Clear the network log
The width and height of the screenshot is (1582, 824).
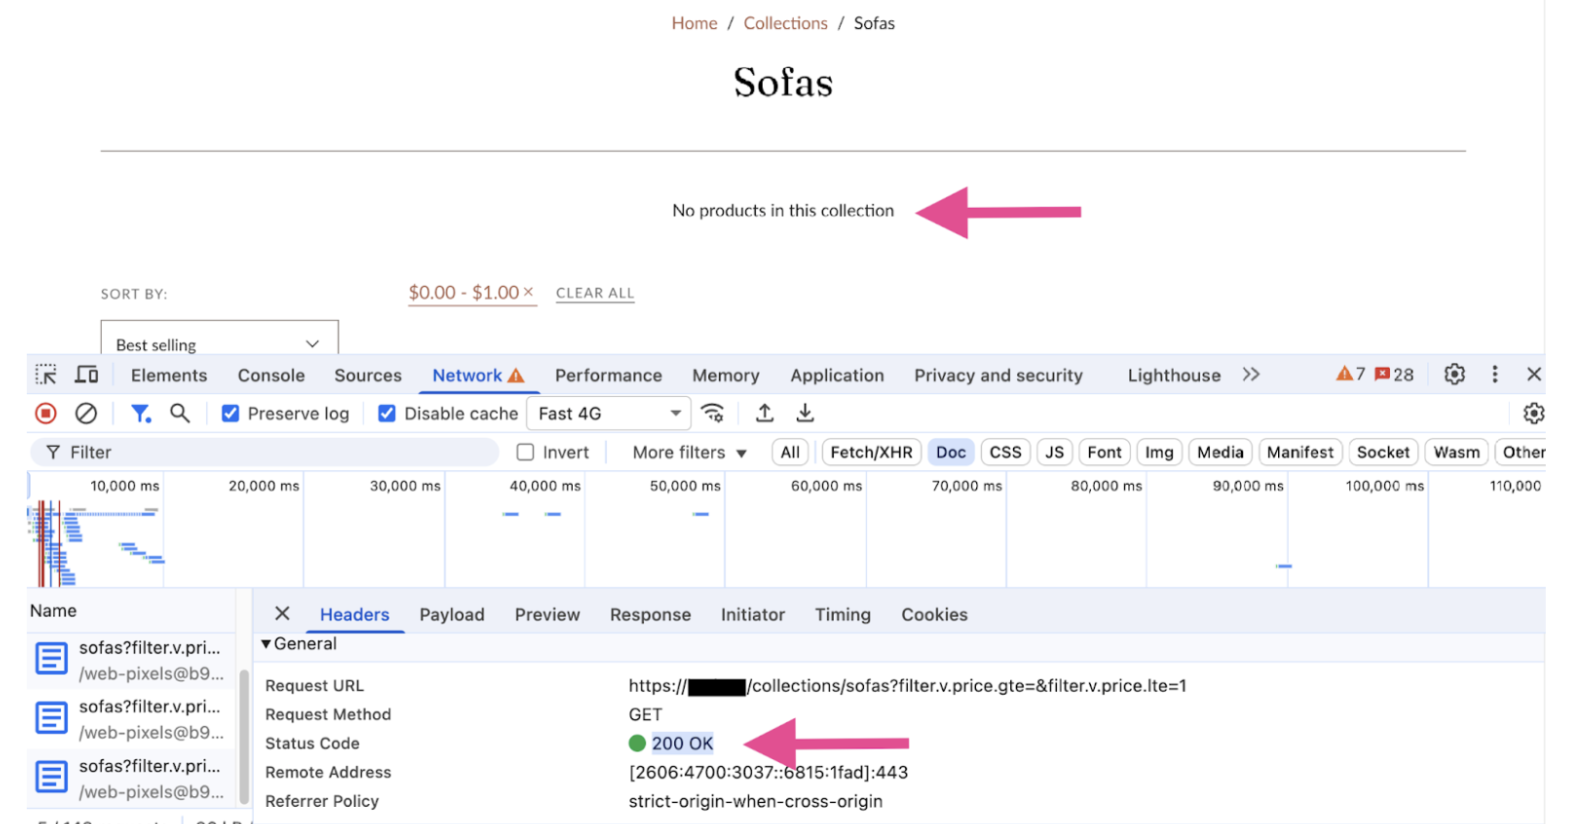[87, 413]
